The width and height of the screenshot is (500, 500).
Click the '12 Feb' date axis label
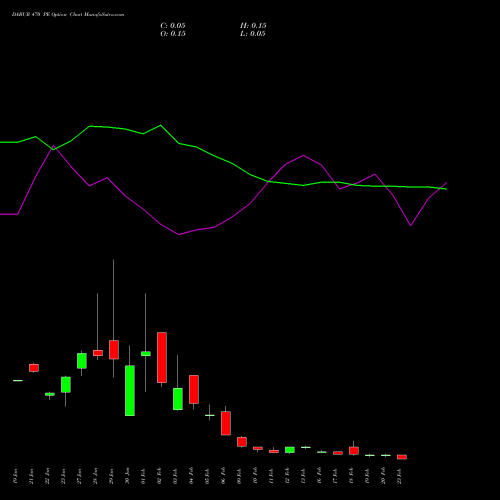point(287,476)
